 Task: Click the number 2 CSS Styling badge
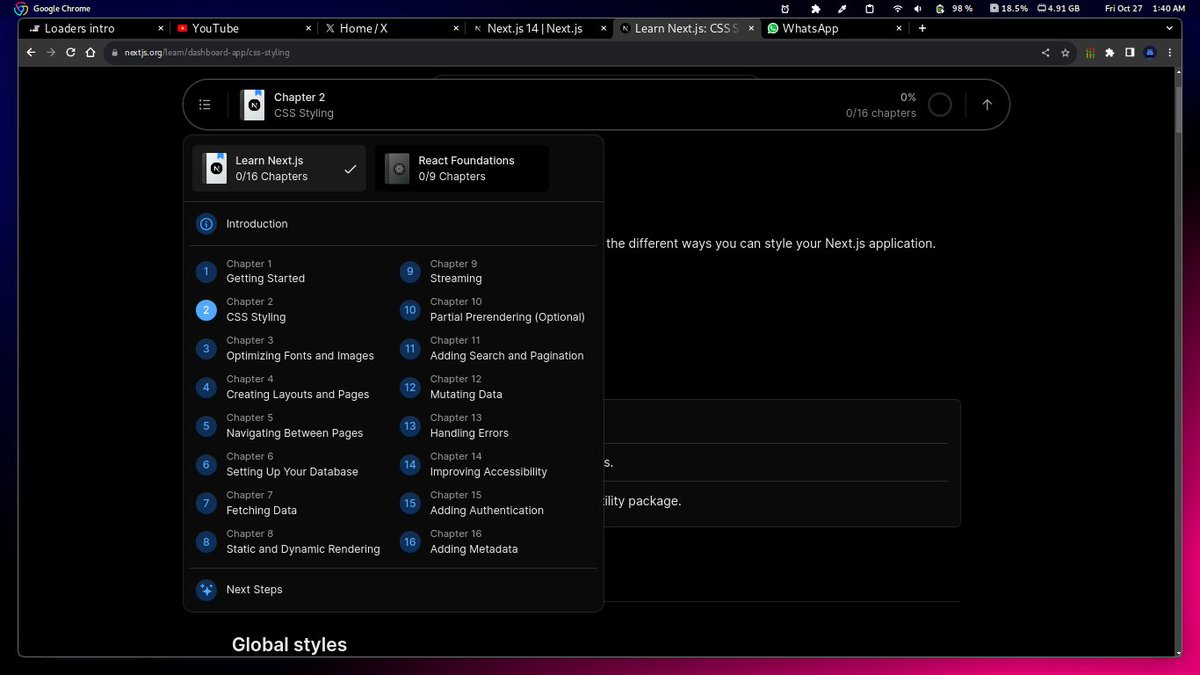206,310
